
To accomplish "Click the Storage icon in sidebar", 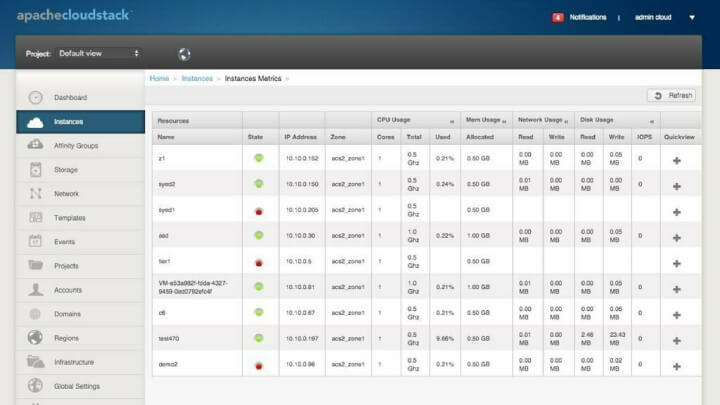I will point(35,169).
